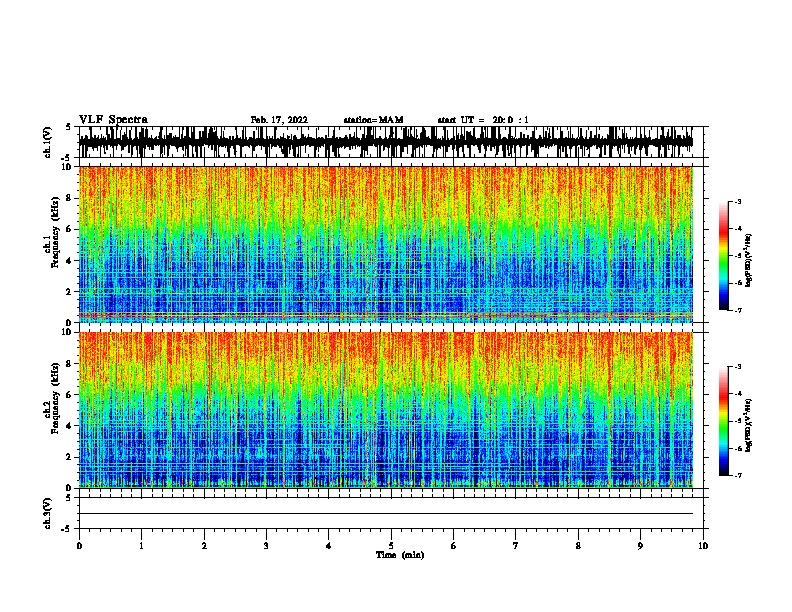792x612 pixels.
Task: Click the 'station=MAM' label
Action: point(373,120)
